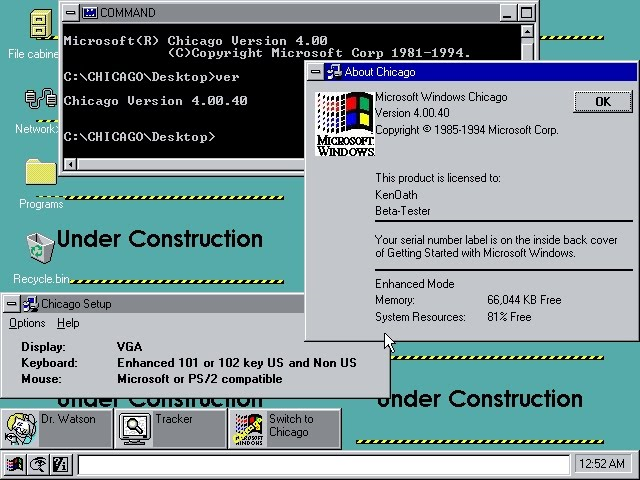Click the C:\CHICAGO\Desktop> prompt line
Screen dimensions: 640x480
click(139, 136)
